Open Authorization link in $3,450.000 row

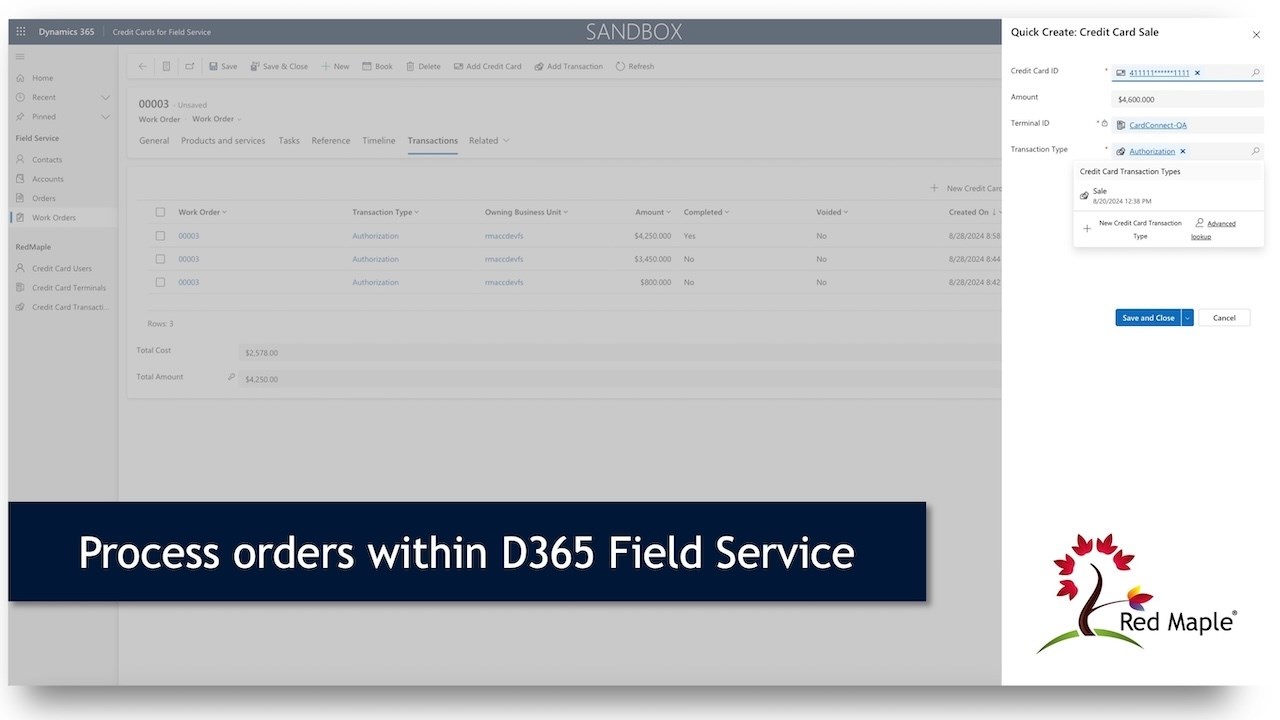click(375, 259)
